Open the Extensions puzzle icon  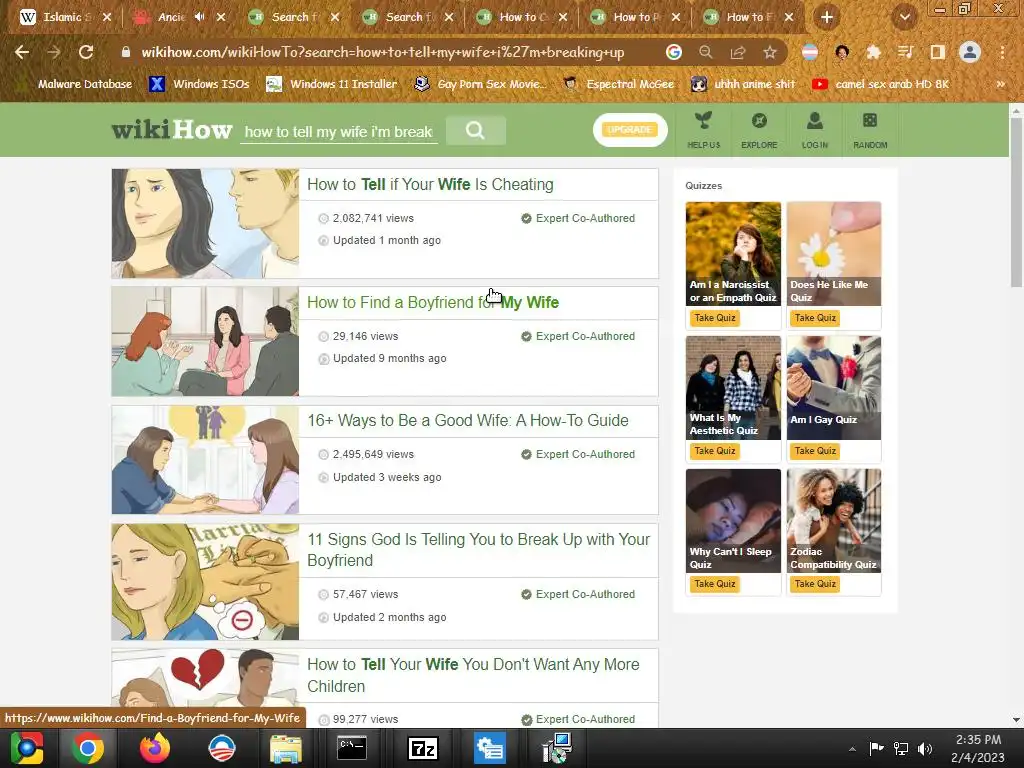click(x=873, y=52)
